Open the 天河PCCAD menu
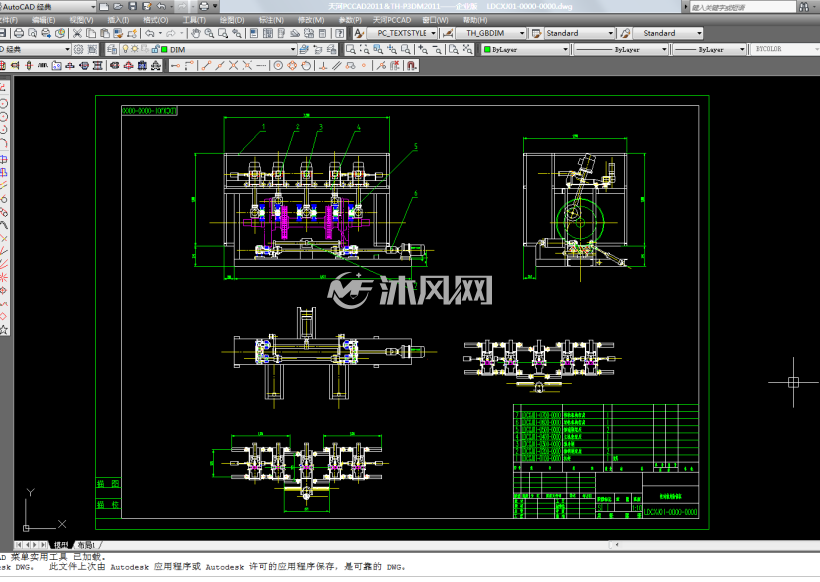This screenshot has height=582, width=820. point(392,20)
